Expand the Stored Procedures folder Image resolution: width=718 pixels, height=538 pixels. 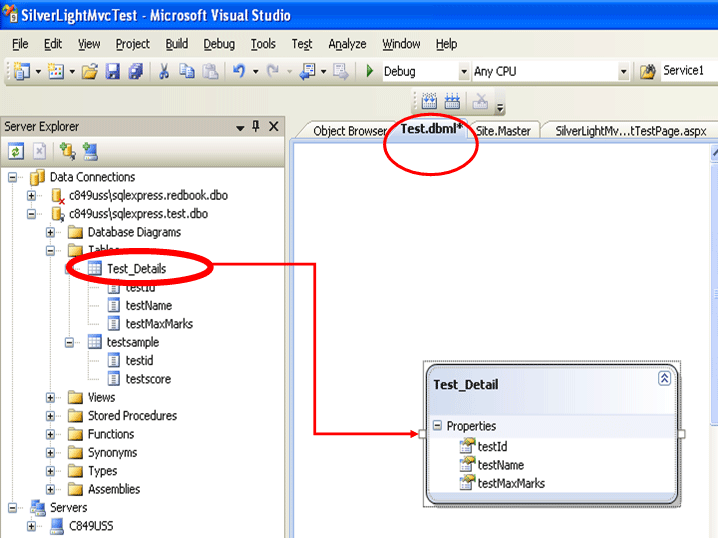[50, 416]
